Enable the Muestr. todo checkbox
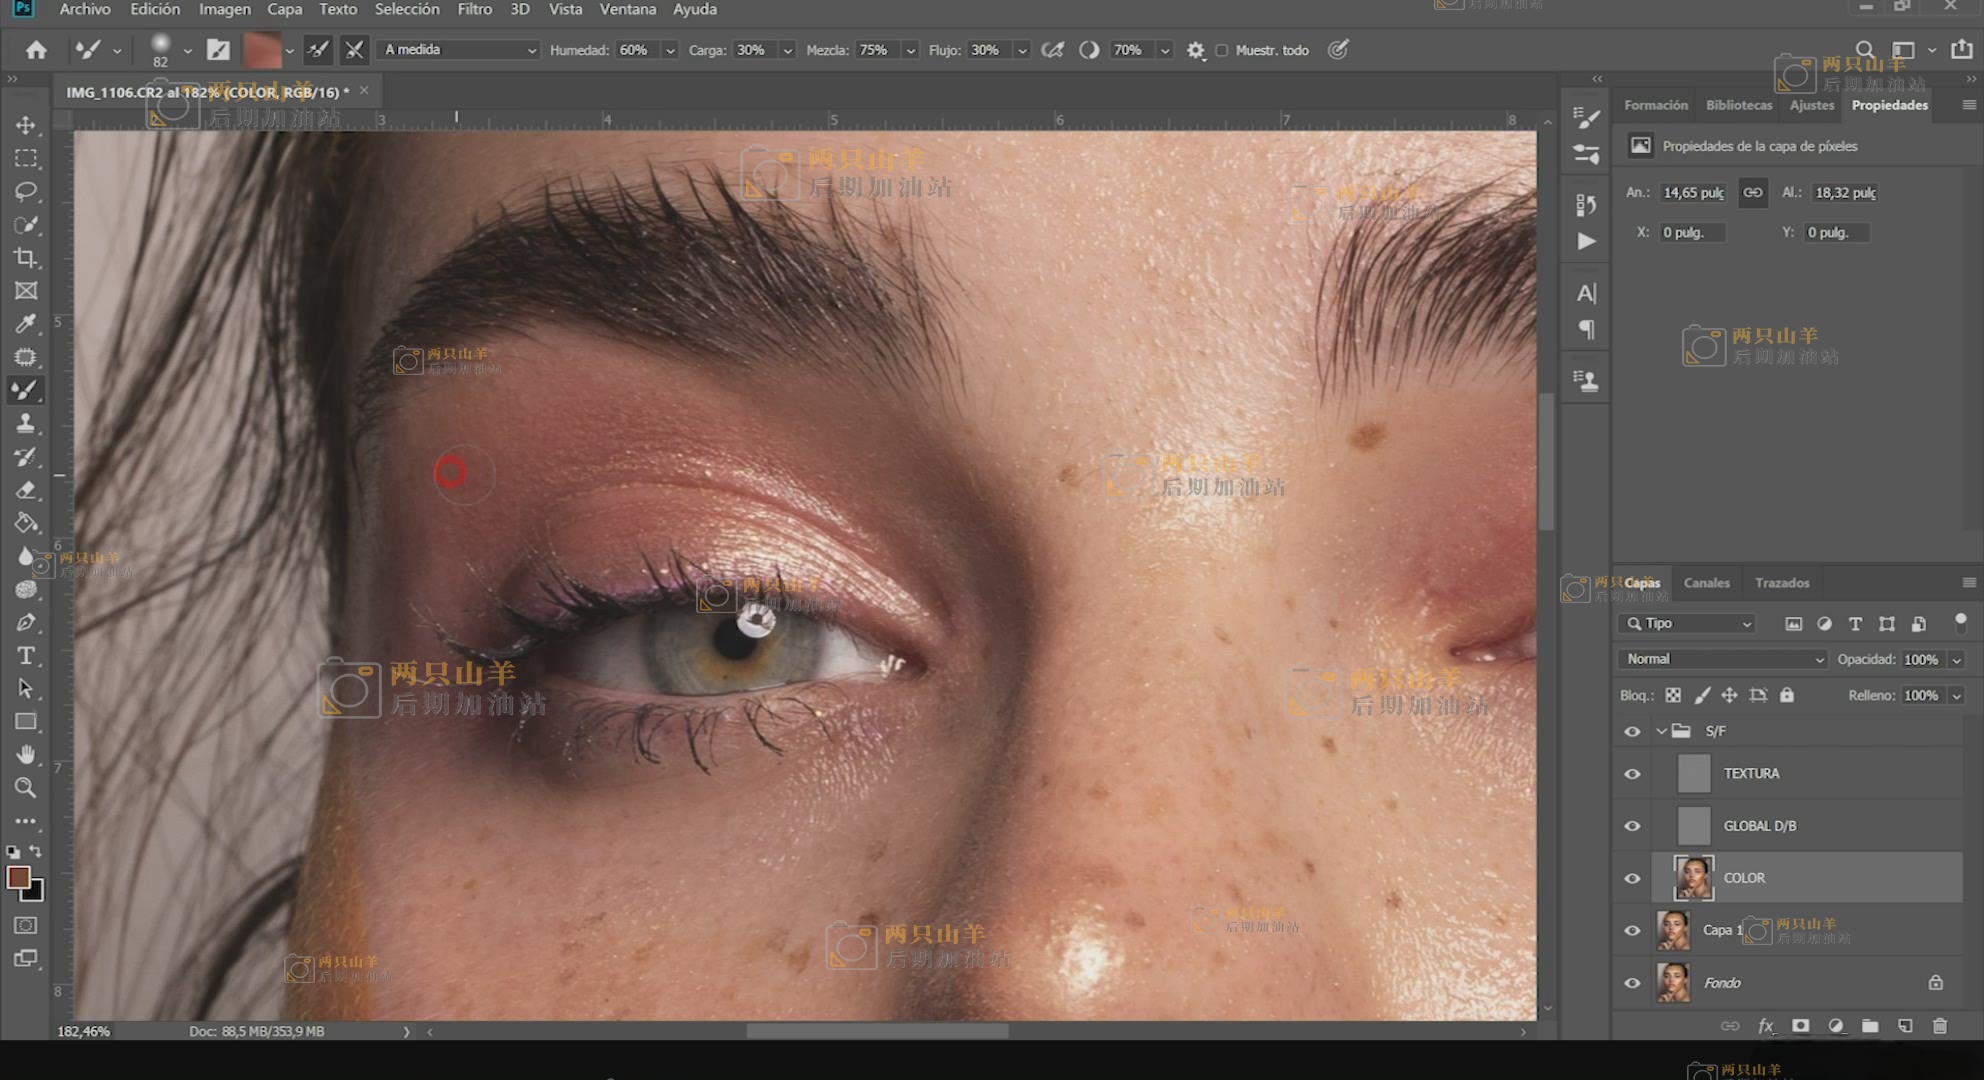The image size is (1984, 1080). 1221,50
